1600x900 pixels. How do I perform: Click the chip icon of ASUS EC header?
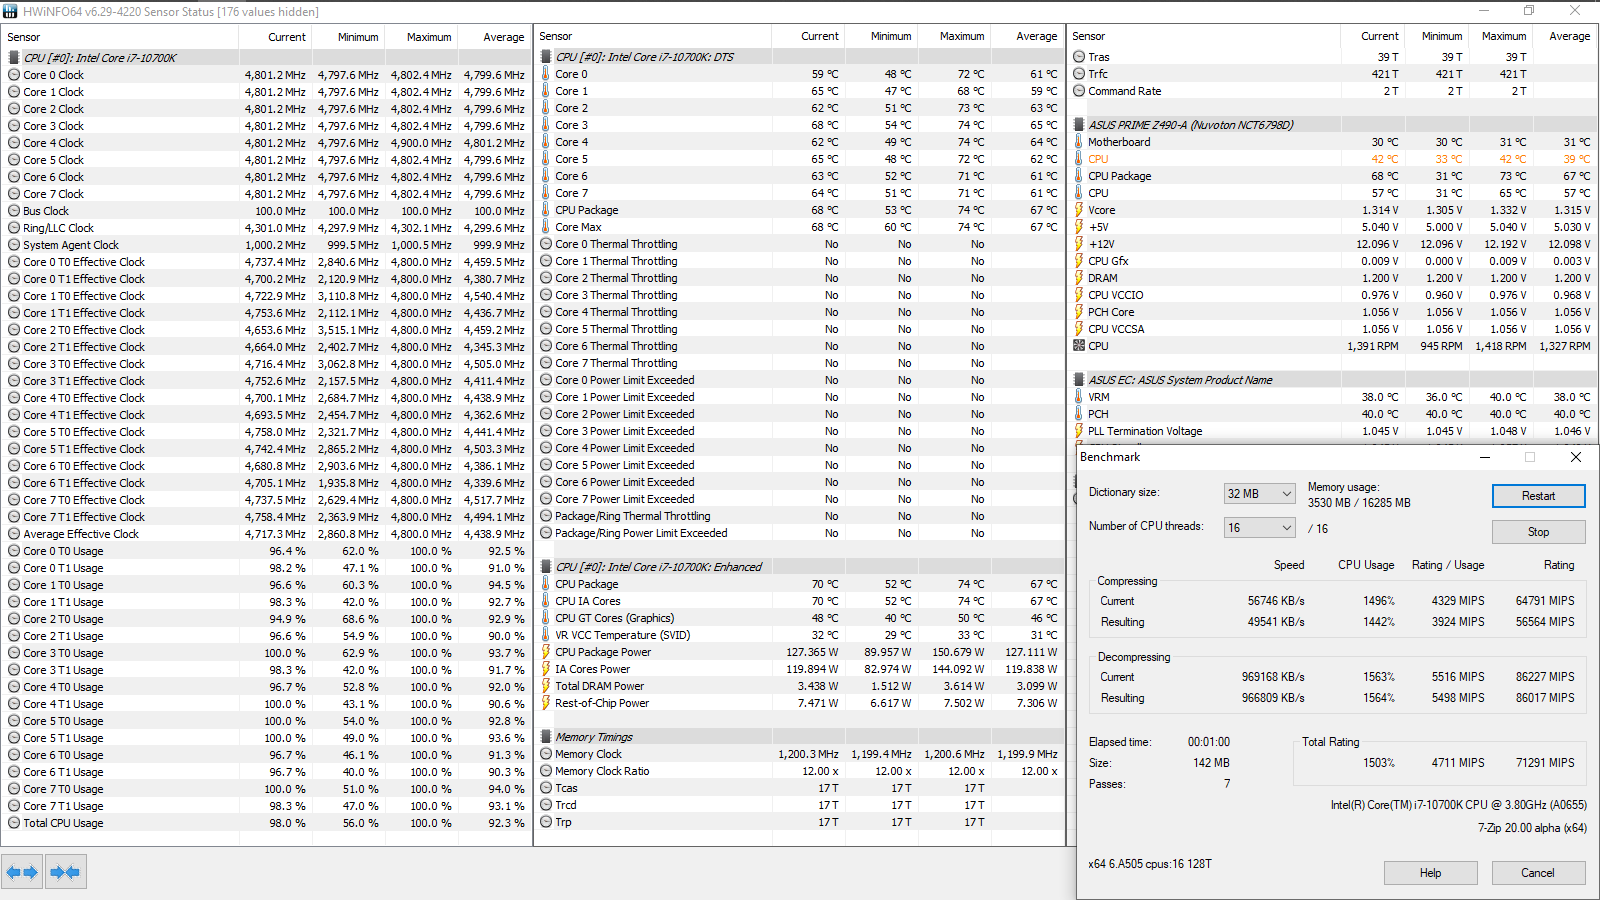point(1079,380)
